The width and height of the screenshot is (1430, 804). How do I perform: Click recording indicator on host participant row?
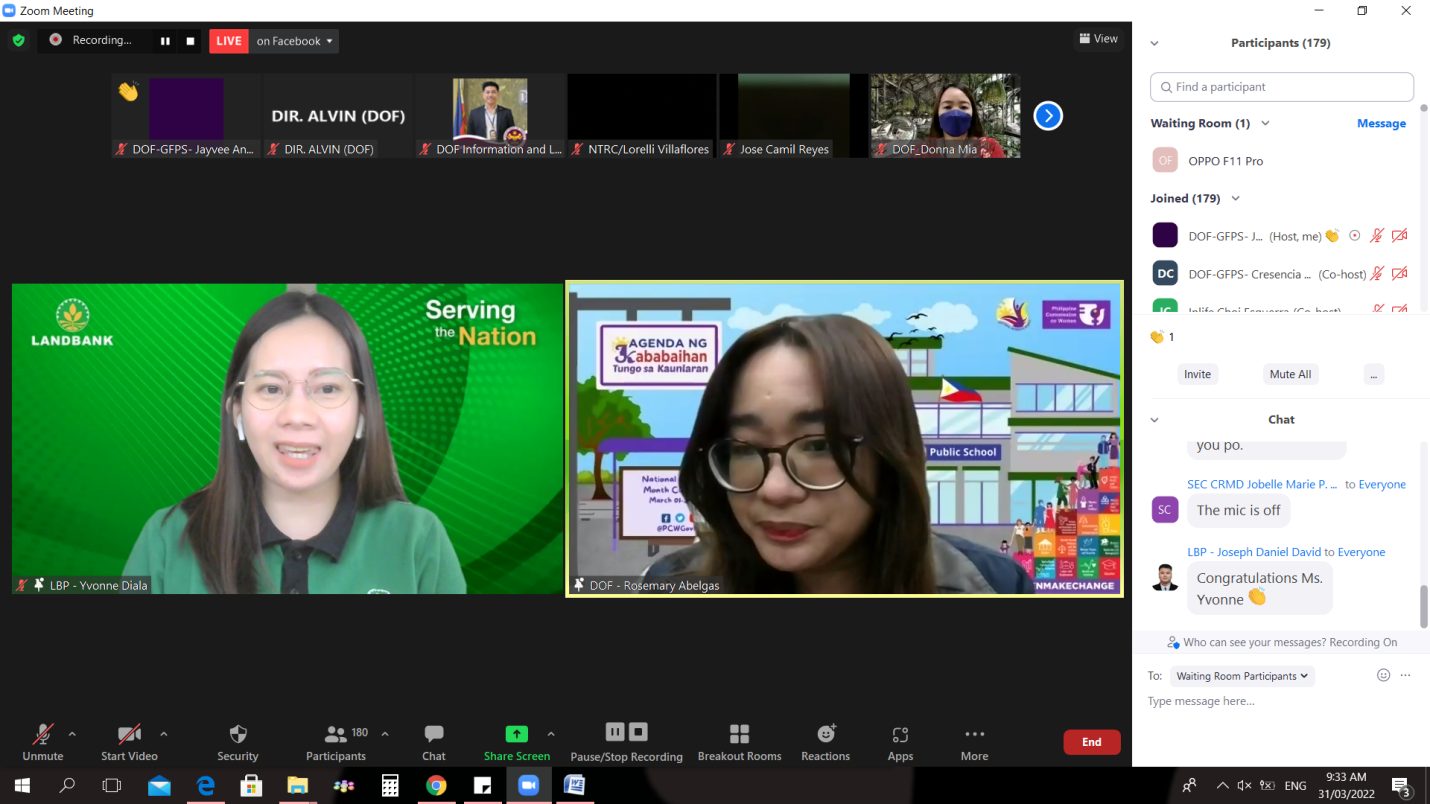1355,236
